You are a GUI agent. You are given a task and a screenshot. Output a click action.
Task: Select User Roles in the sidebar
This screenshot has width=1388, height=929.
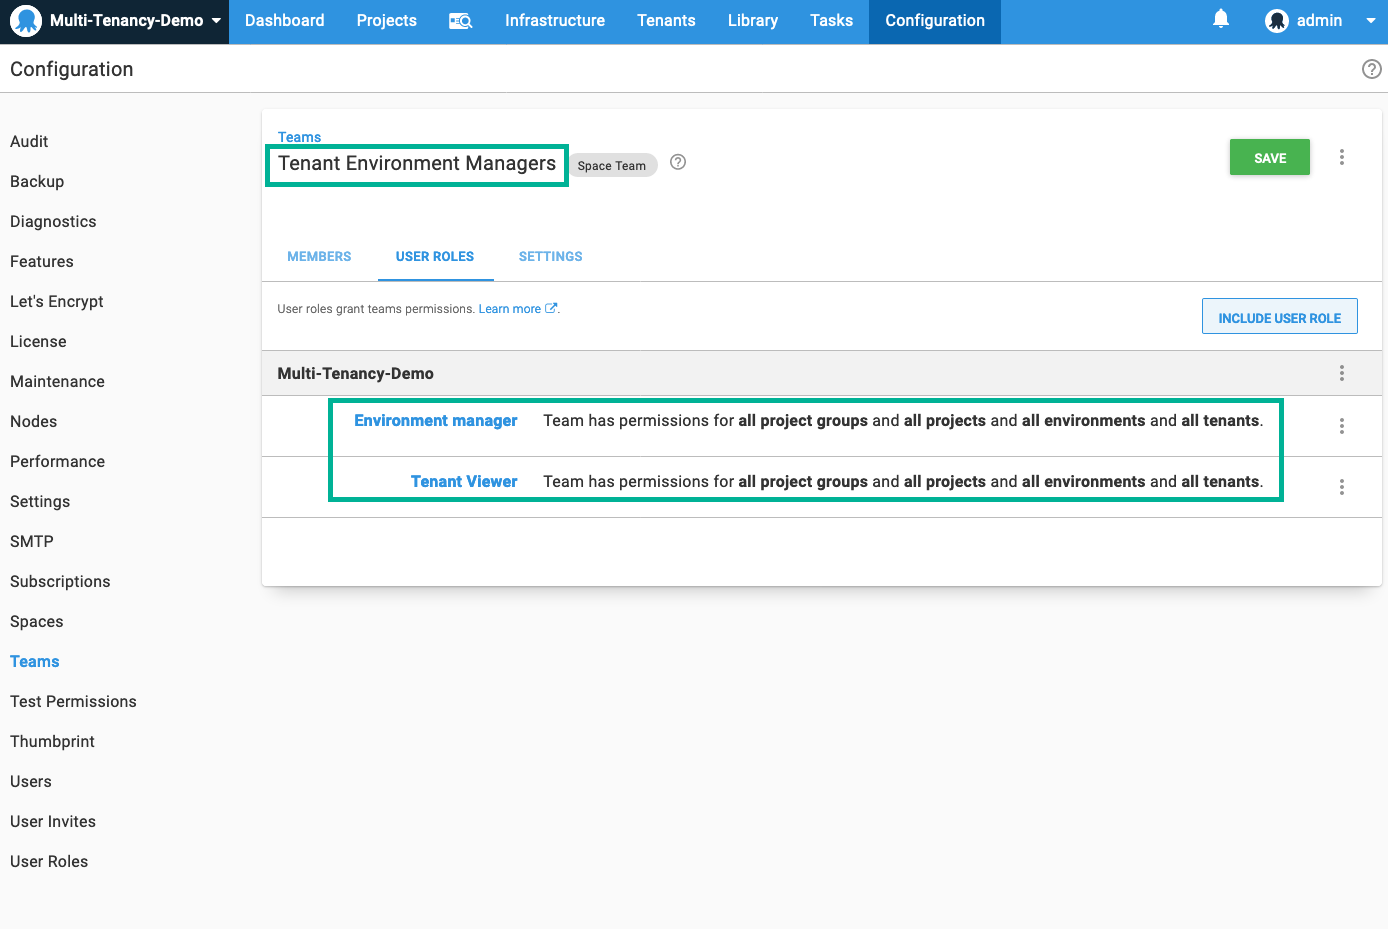(49, 861)
